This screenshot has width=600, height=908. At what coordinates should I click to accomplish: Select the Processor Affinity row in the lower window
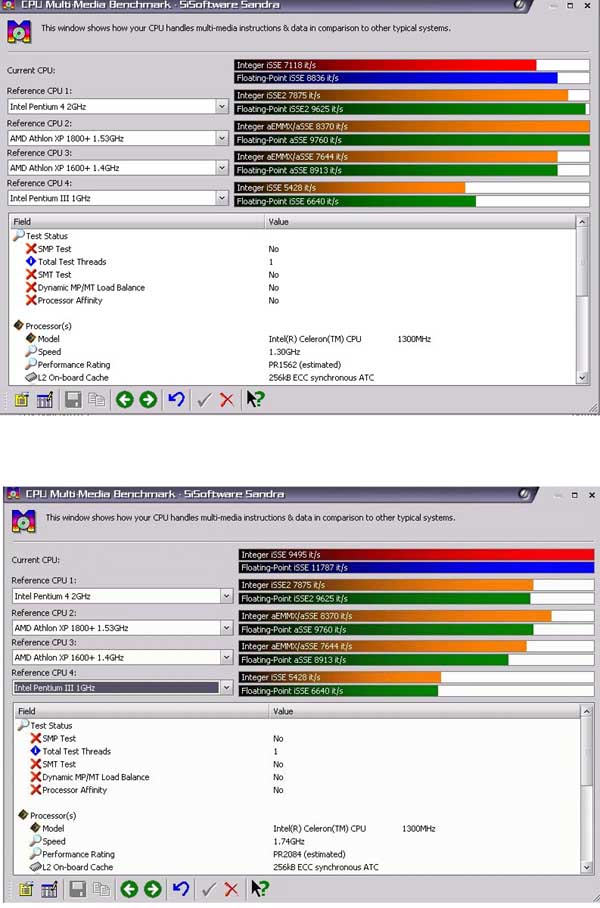click(x=297, y=790)
